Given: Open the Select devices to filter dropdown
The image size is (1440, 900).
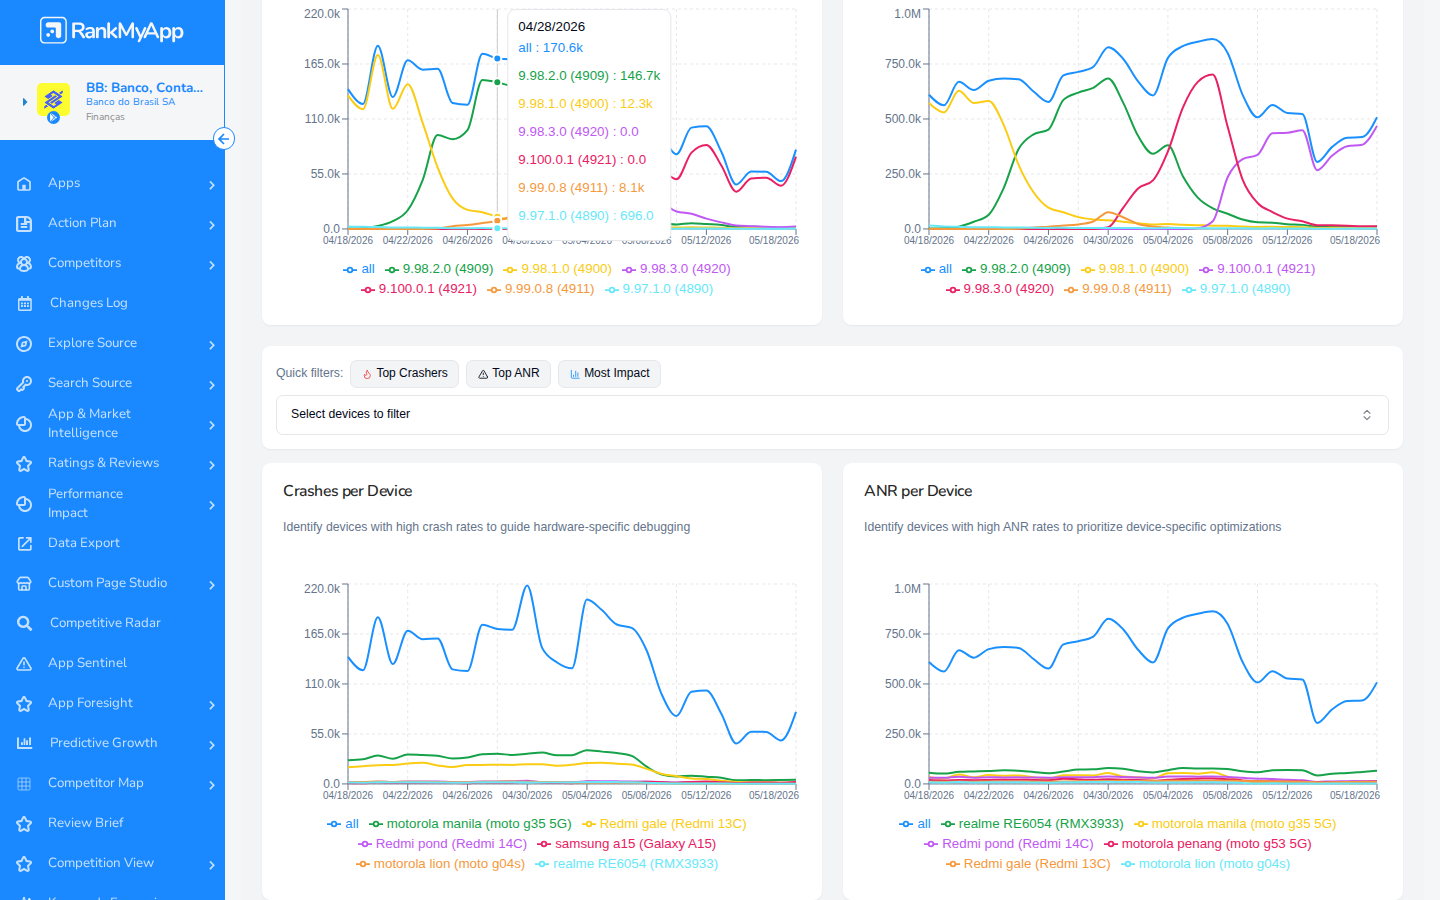Looking at the screenshot, I should pyautogui.click(x=832, y=415).
